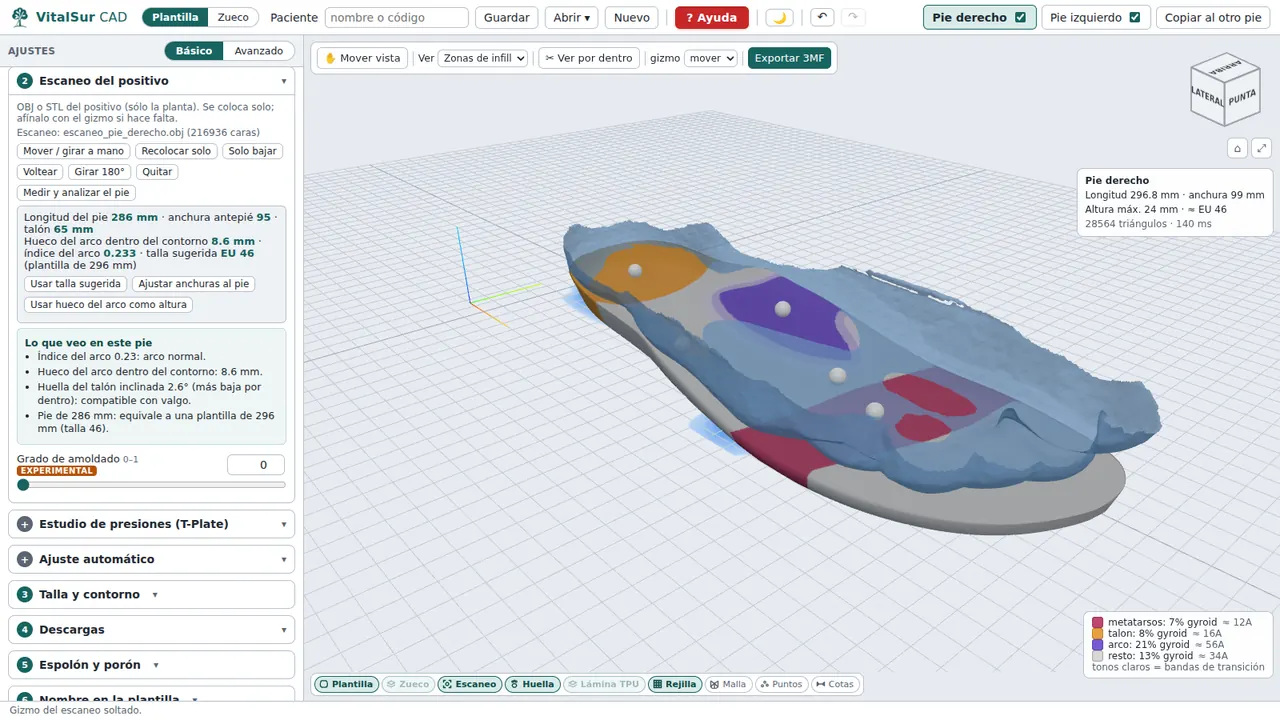
Task: Toggle dark mode moon icon
Action: [x=780, y=18]
